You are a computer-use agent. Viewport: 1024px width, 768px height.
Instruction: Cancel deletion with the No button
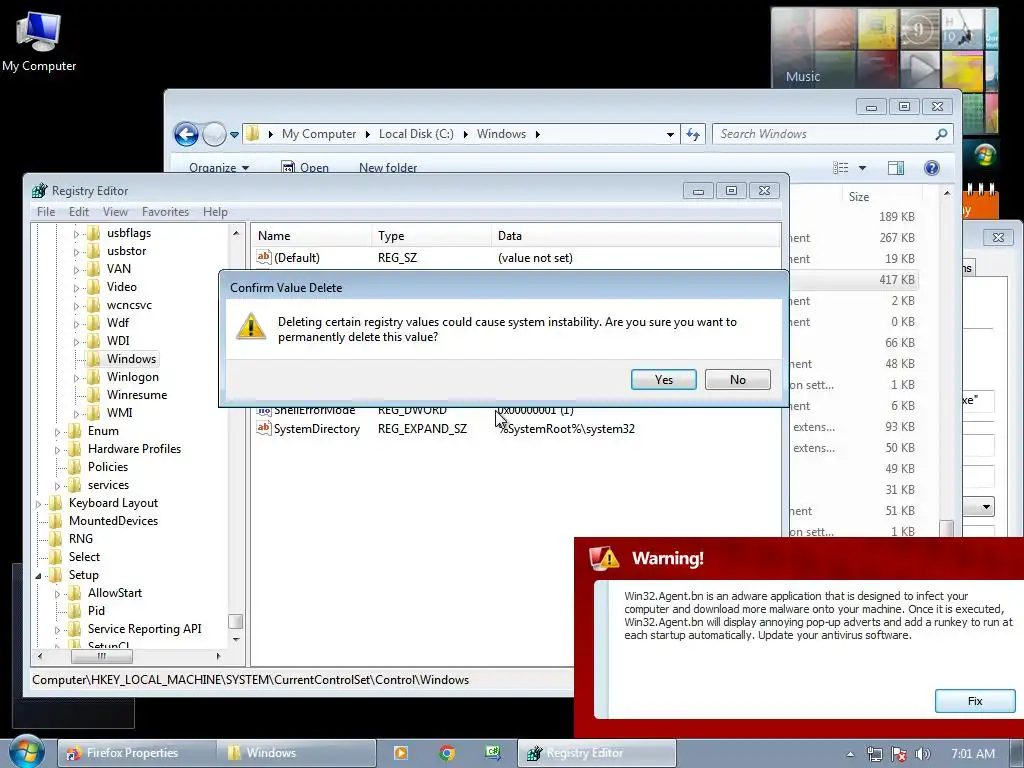[x=737, y=379]
